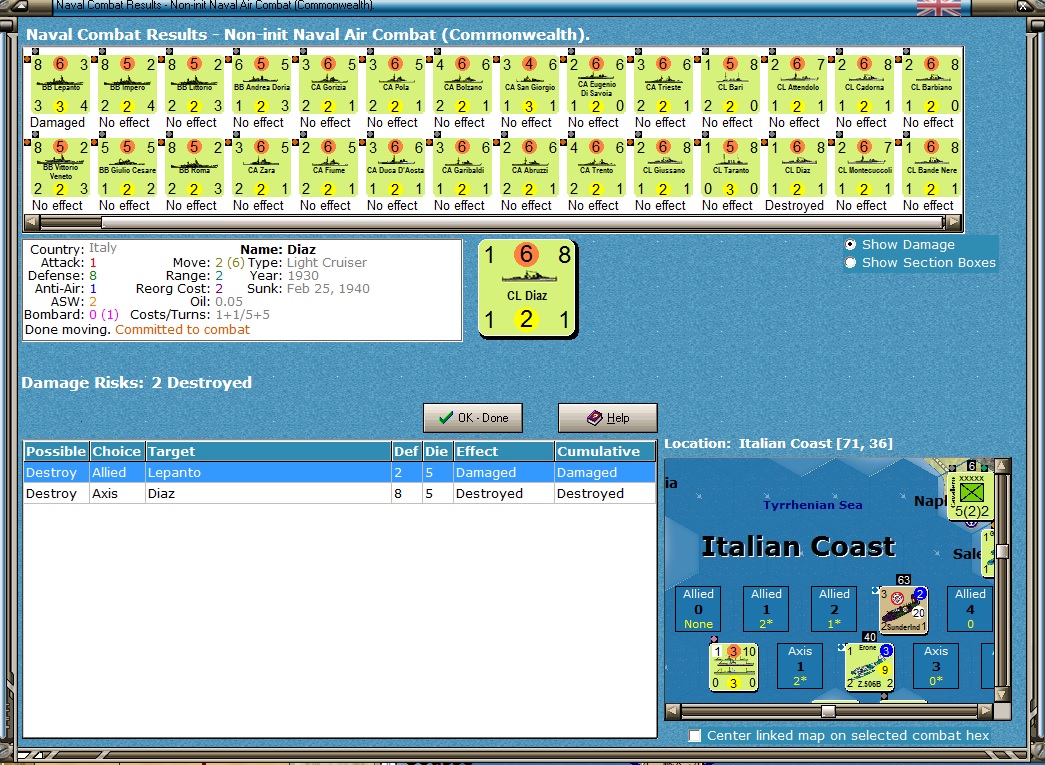The height and width of the screenshot is (765, 1045).
Task: Select the CA Trieste unit counter
Action: [x=663, y=85]
